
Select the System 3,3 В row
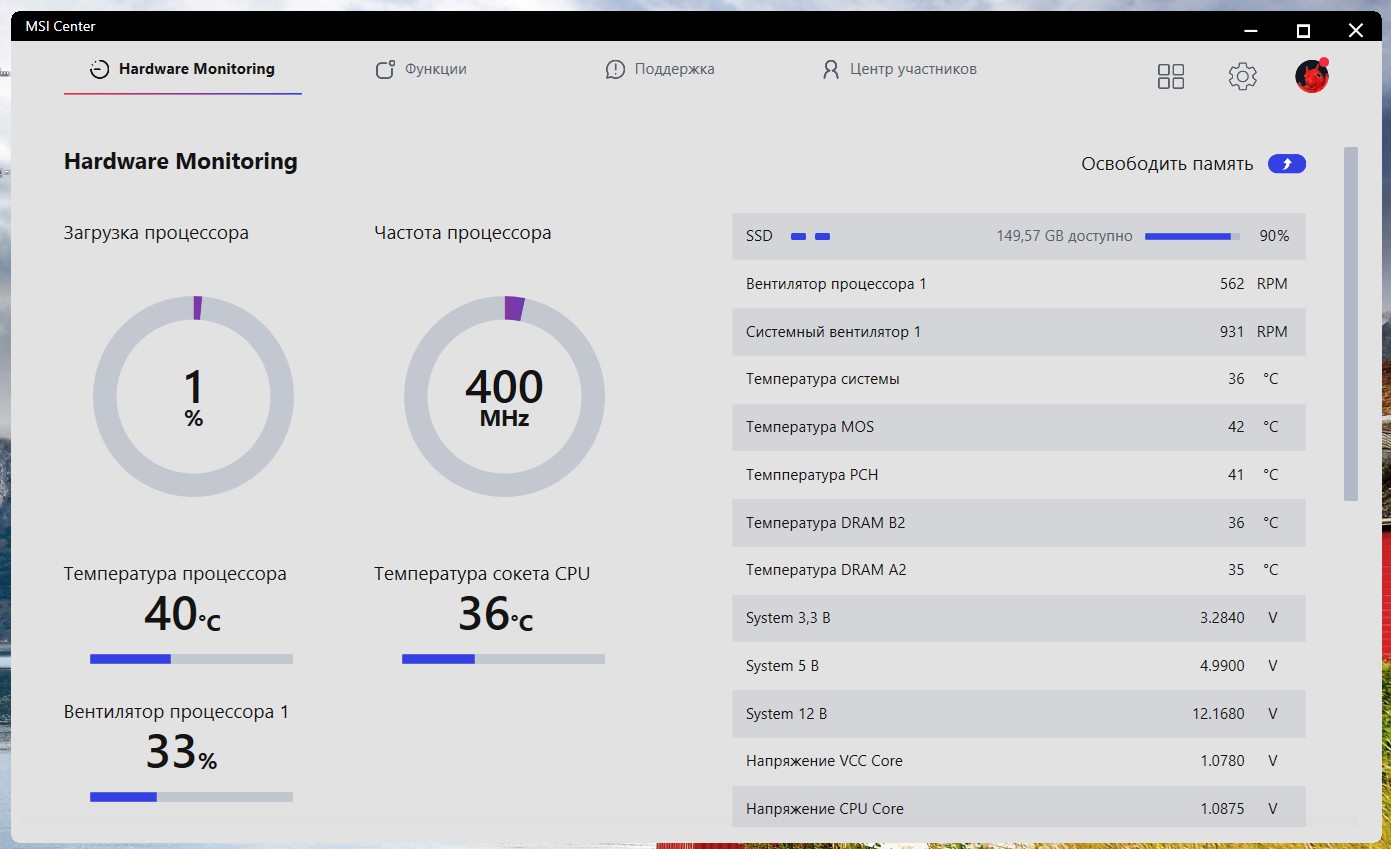1018,618
